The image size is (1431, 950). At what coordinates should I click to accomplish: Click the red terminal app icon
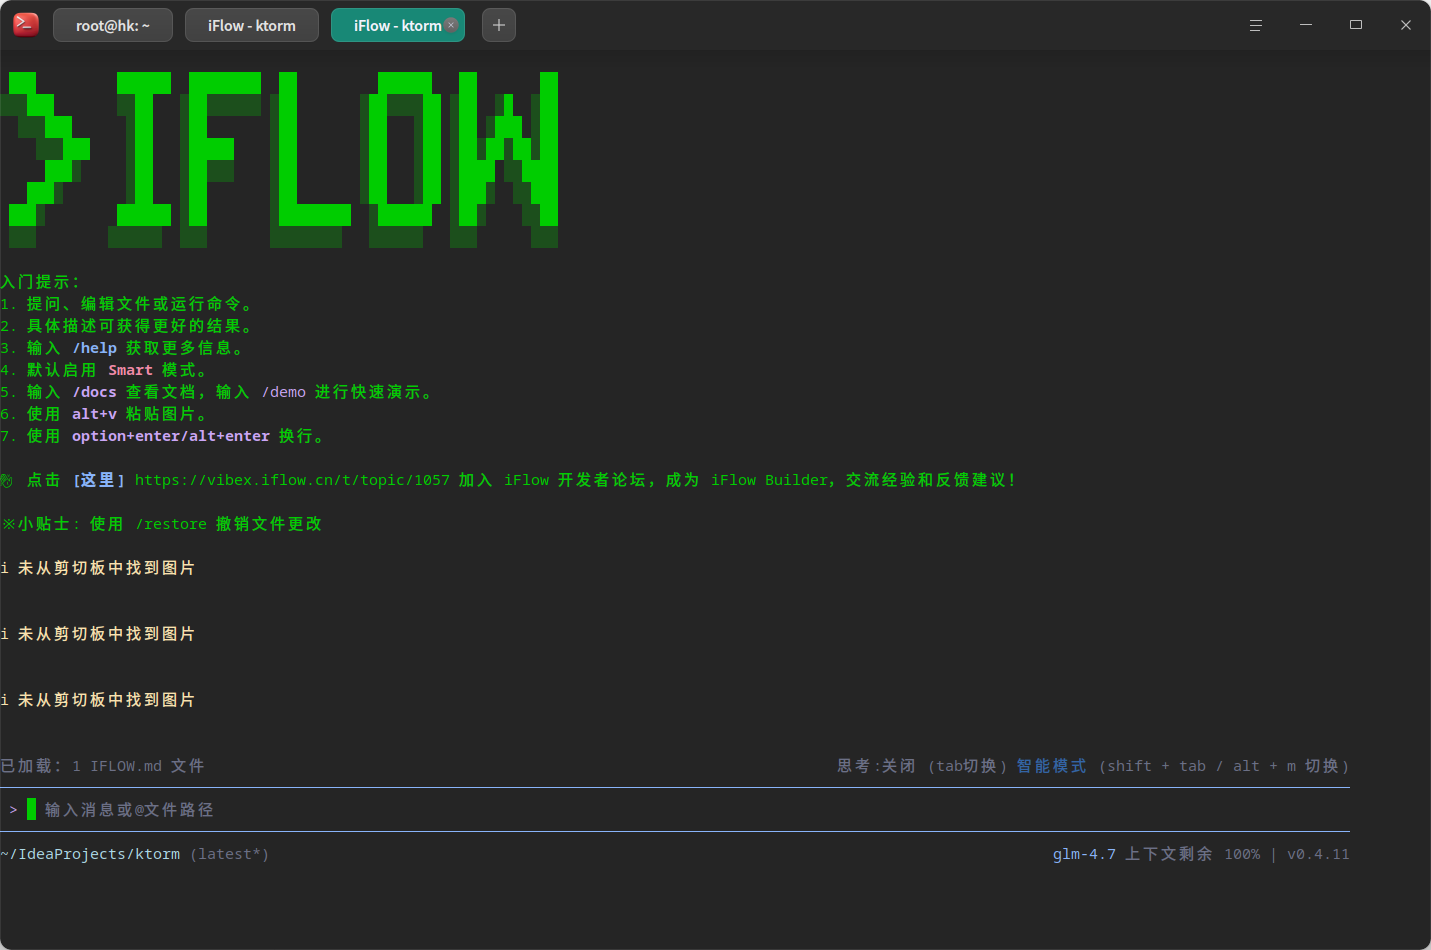tap(26, 25)
